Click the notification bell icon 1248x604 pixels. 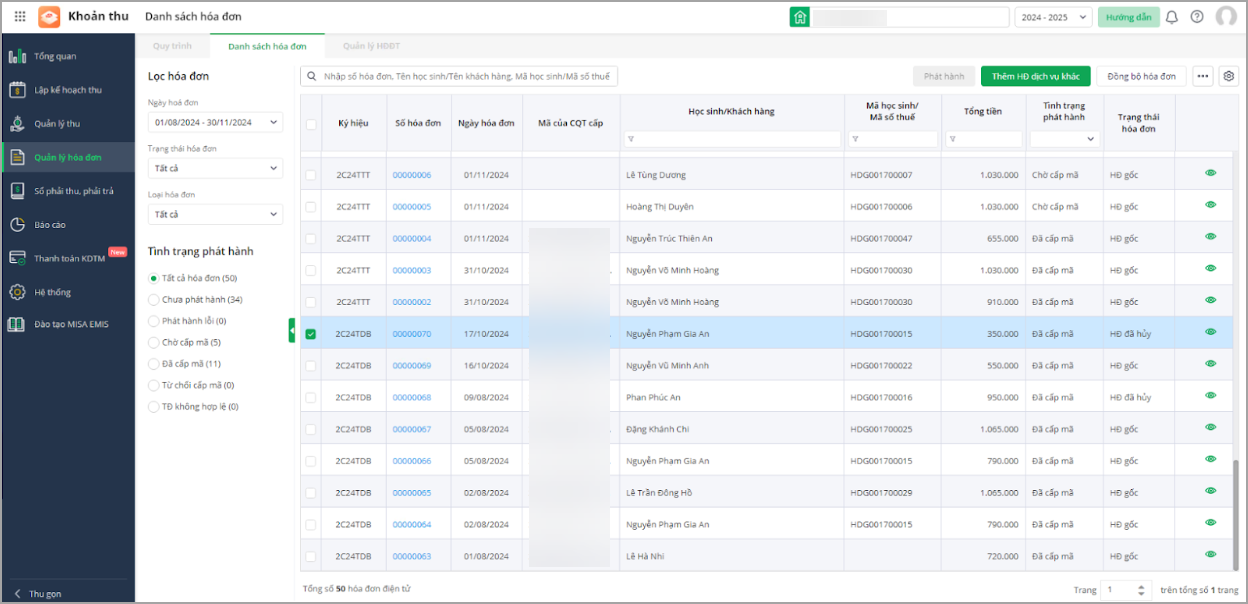point(1172,17)
